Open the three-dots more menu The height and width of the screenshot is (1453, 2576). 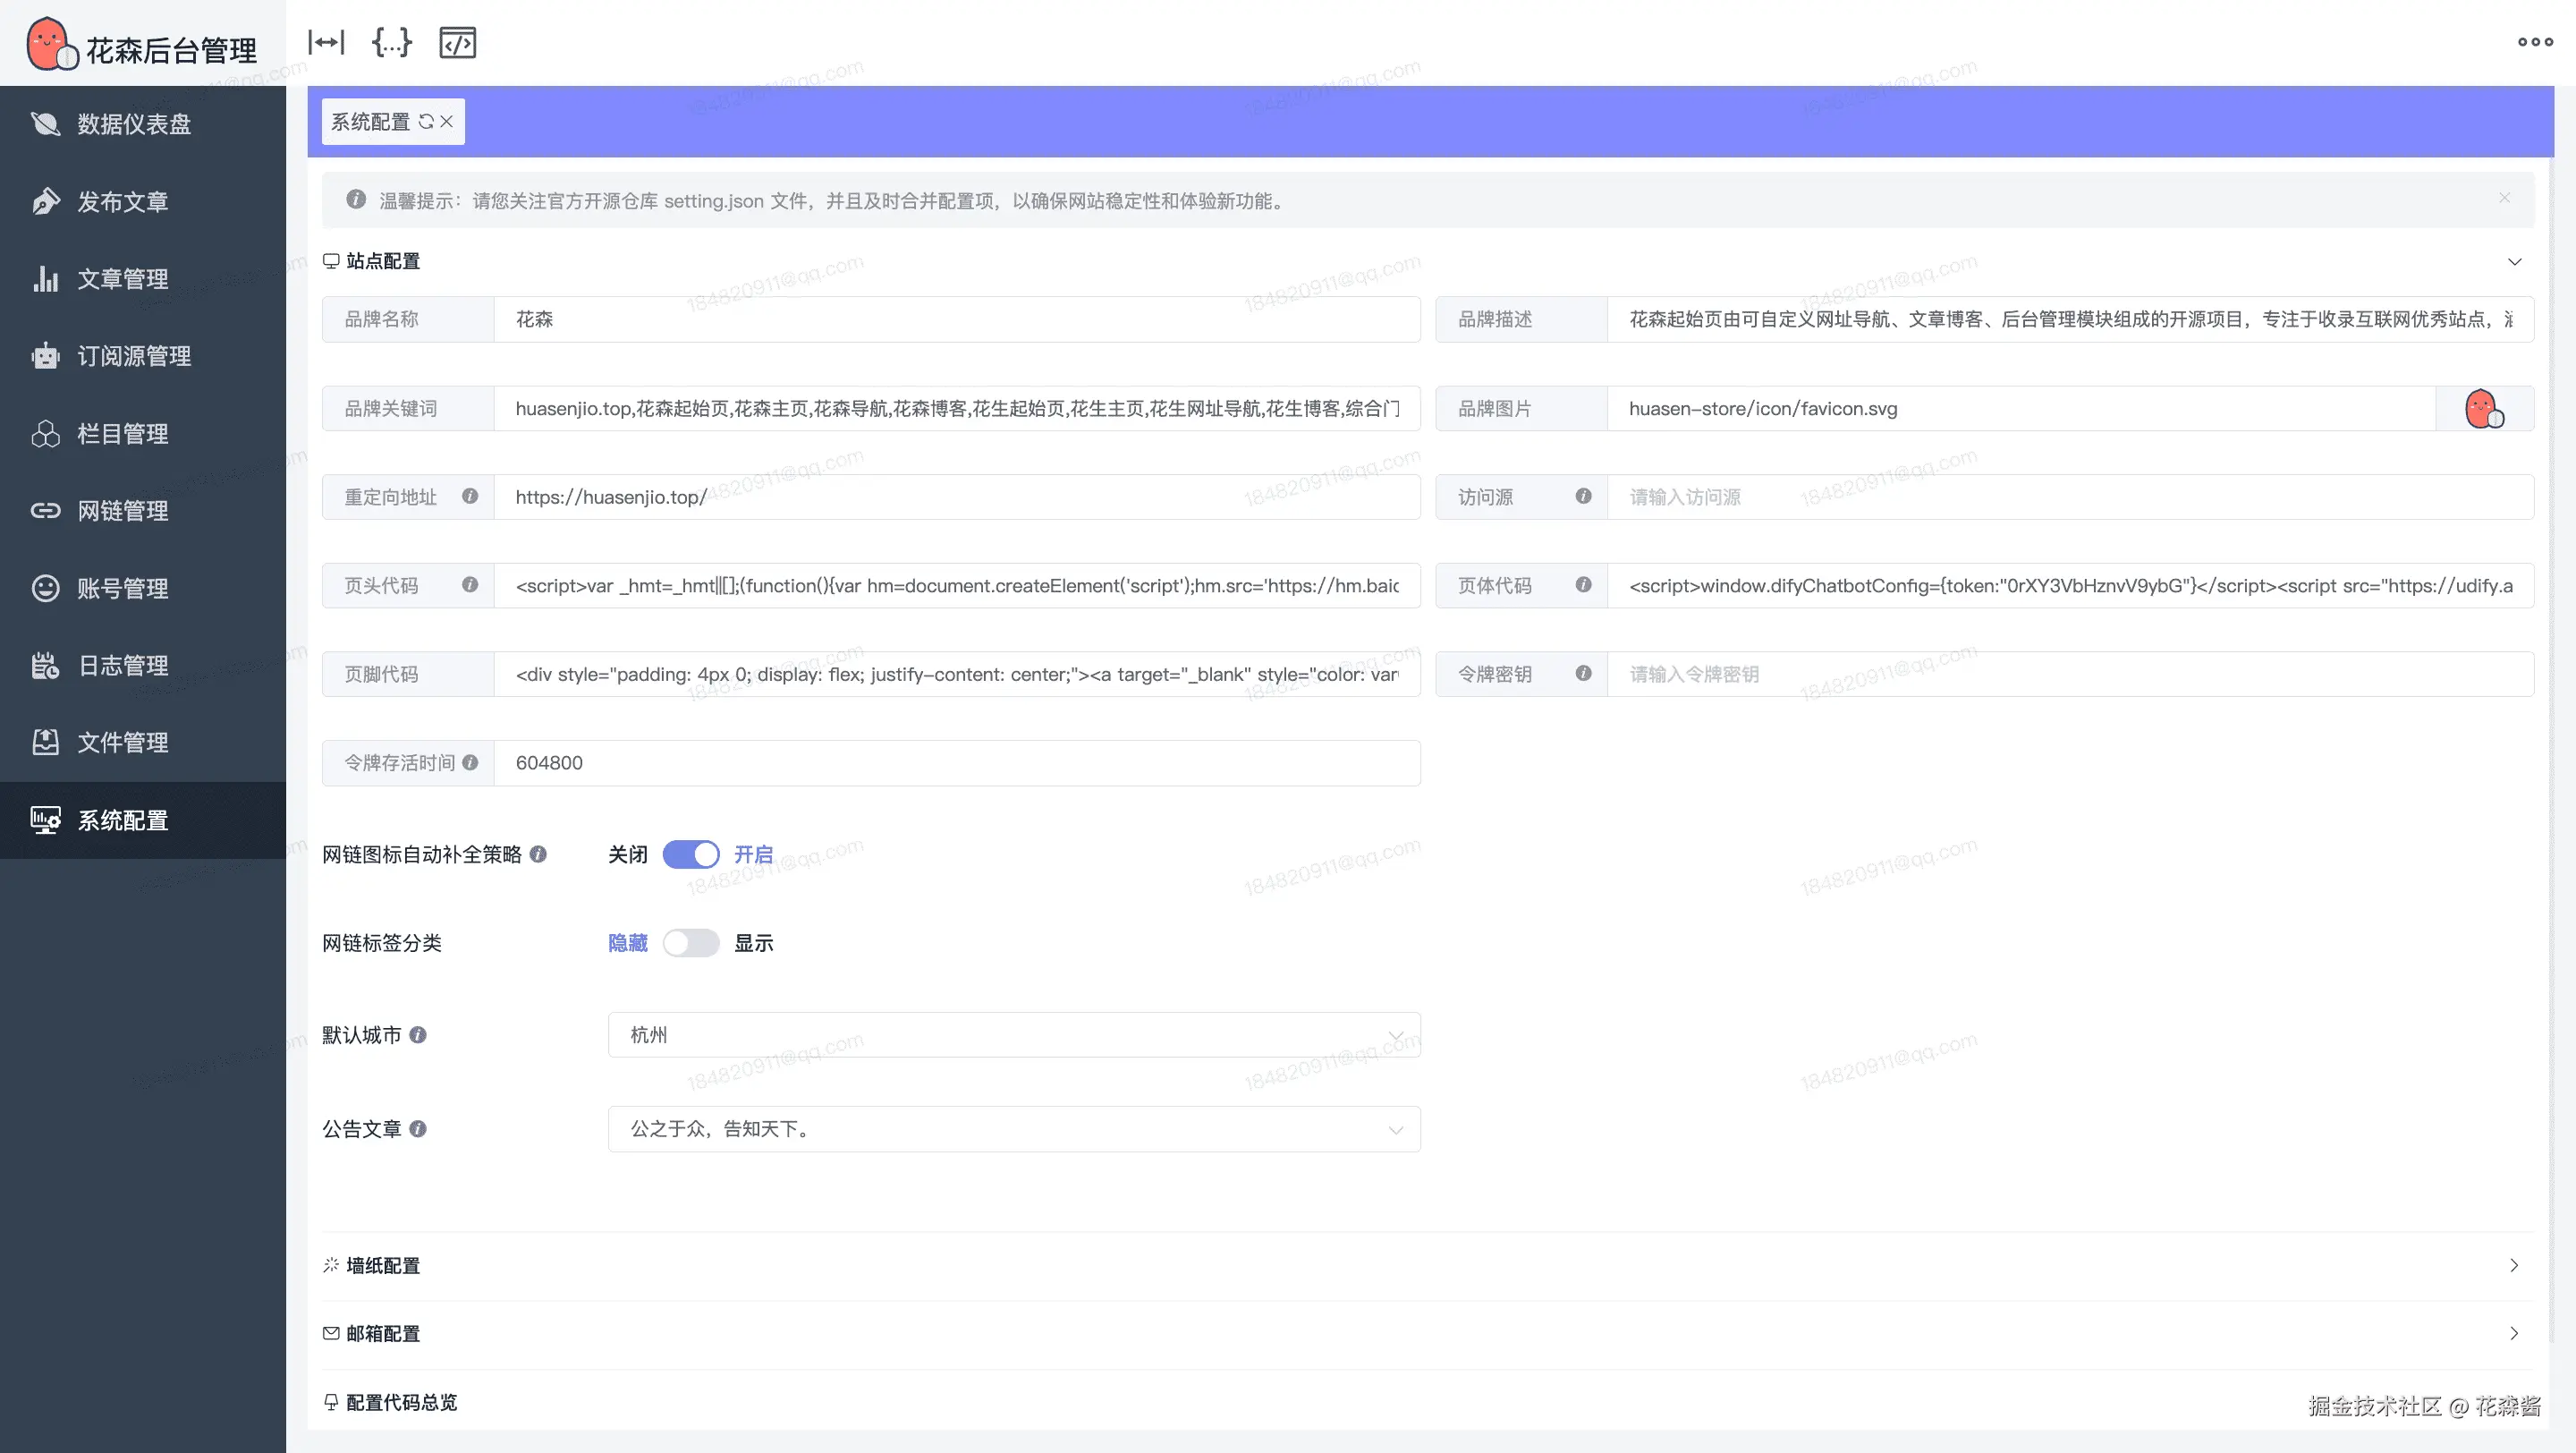click(2535, 42)
